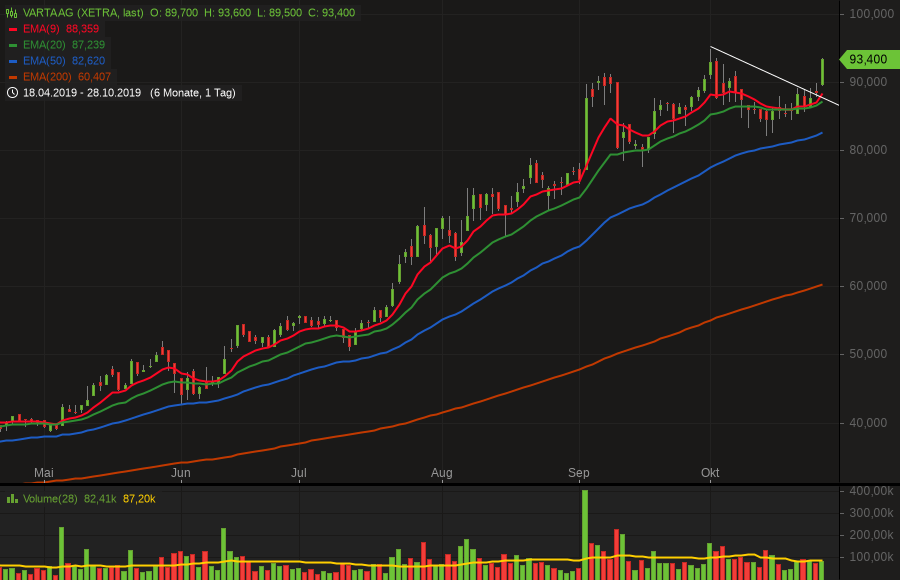Click the 400,00k volume axis label

tap(872, 492)
